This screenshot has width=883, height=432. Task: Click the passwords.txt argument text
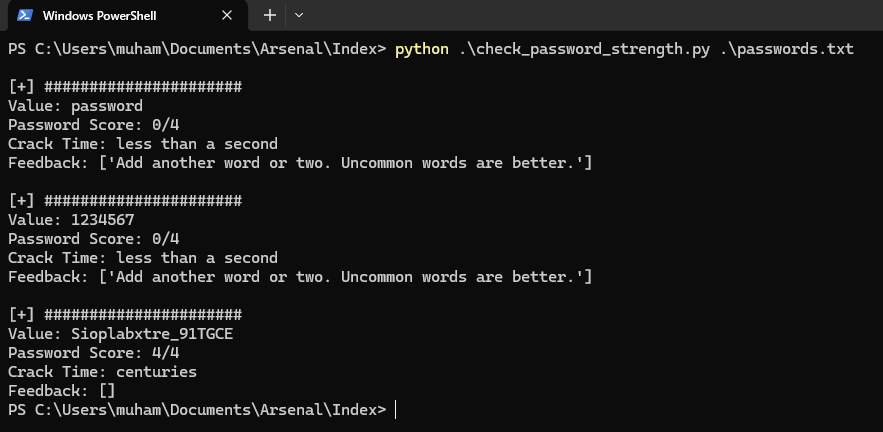click(x=787, y=48)
